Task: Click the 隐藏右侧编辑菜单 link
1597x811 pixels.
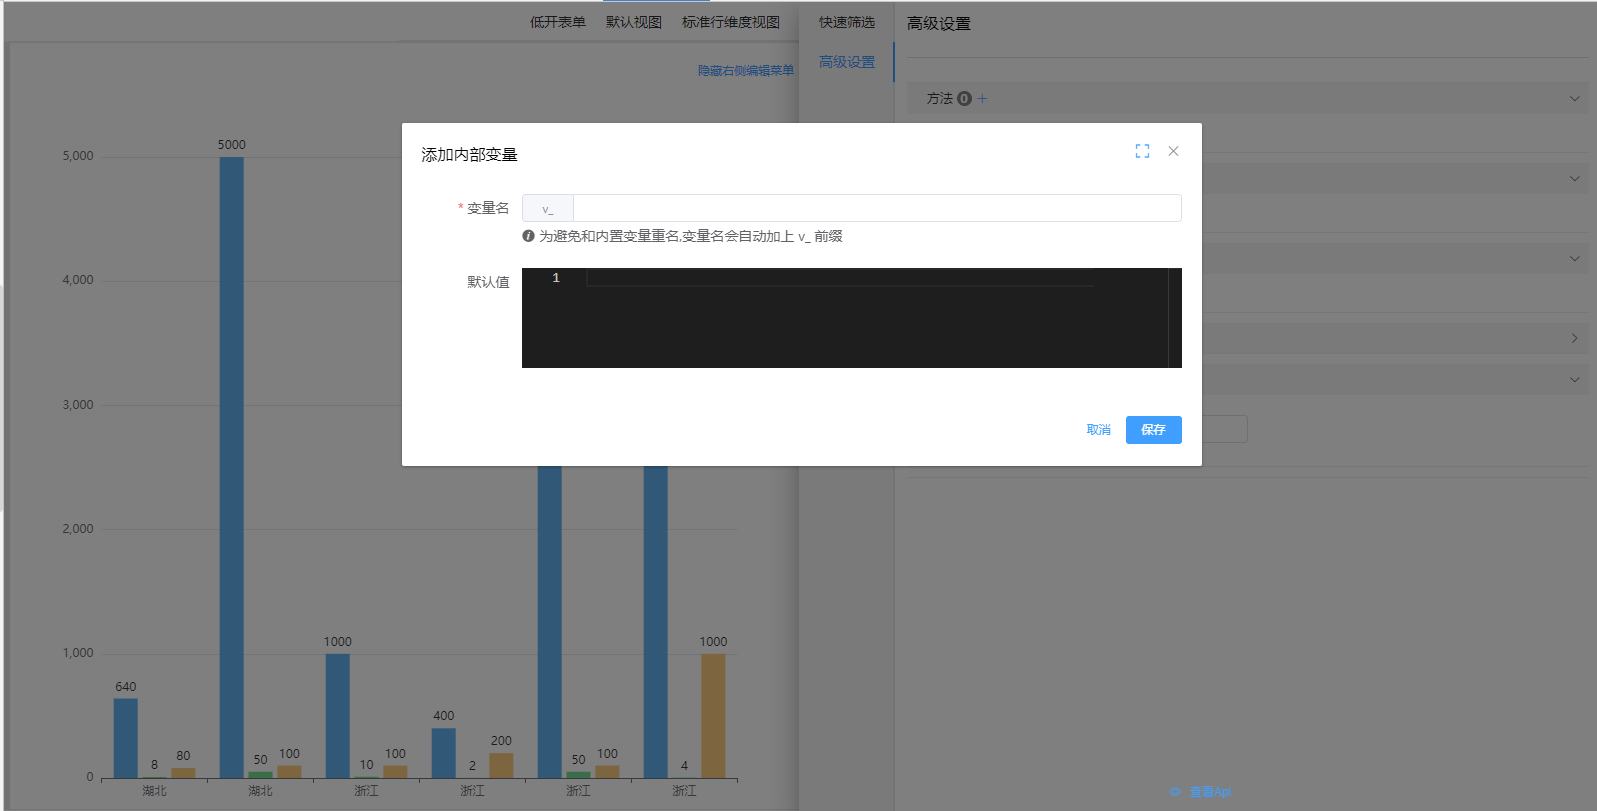Action: [745, 70]
